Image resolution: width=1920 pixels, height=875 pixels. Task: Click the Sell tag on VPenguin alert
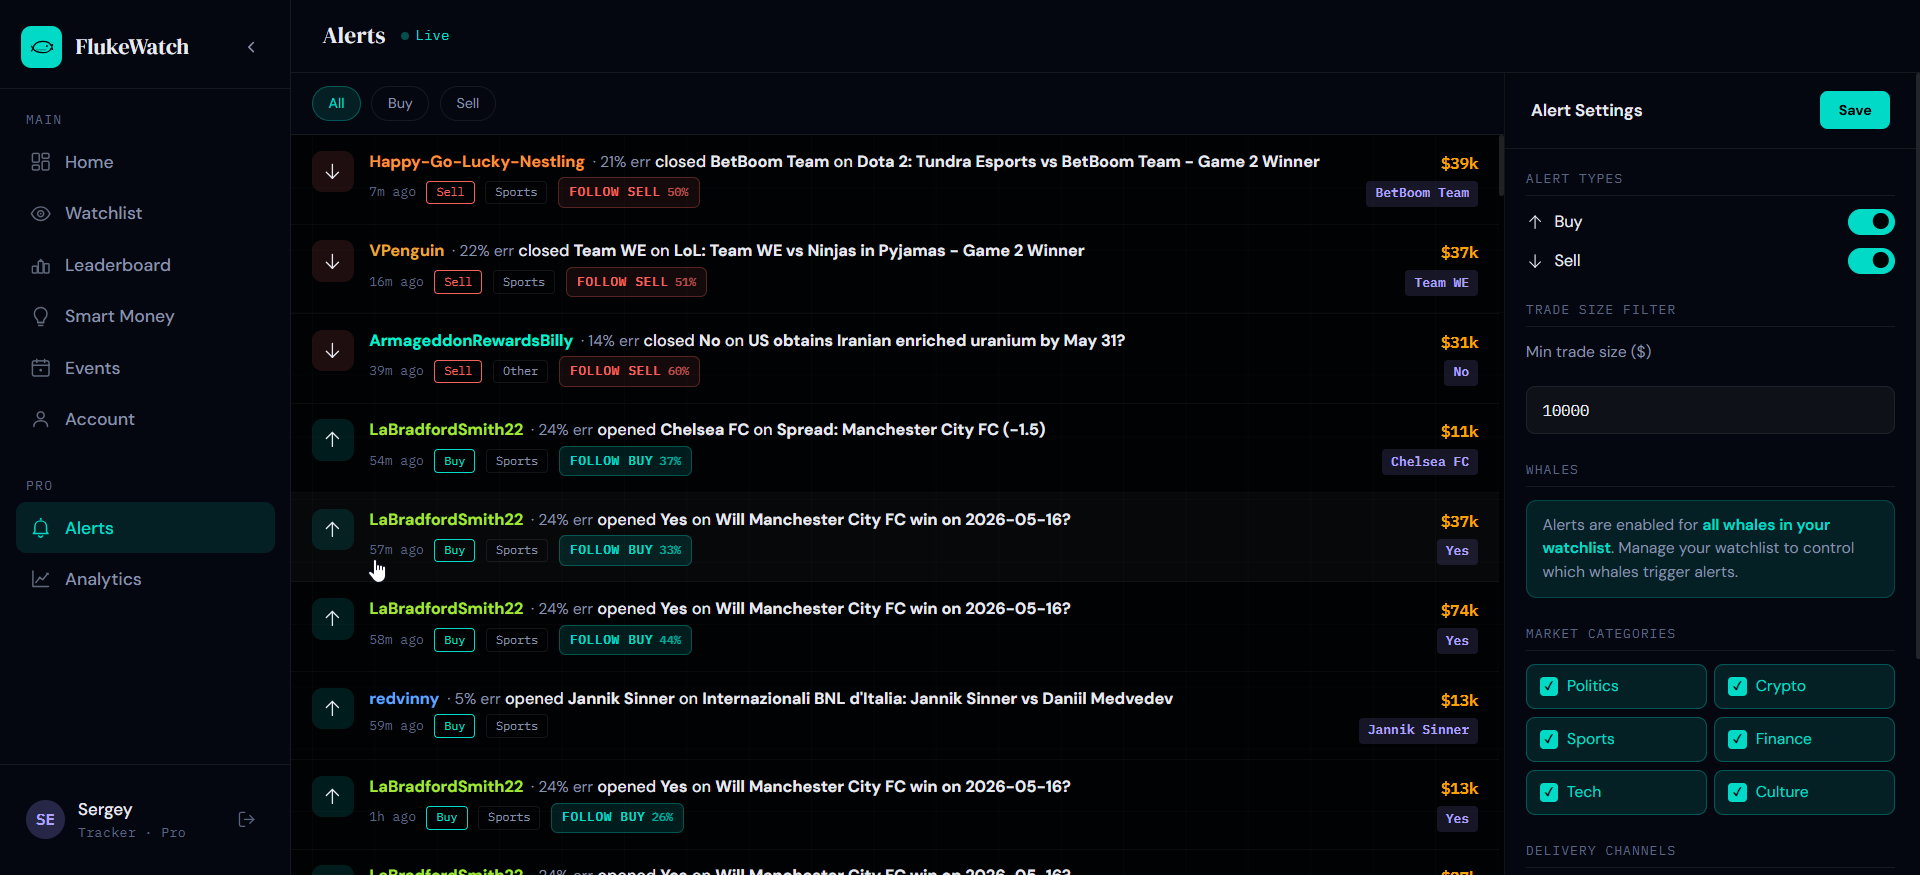[458, 282]
